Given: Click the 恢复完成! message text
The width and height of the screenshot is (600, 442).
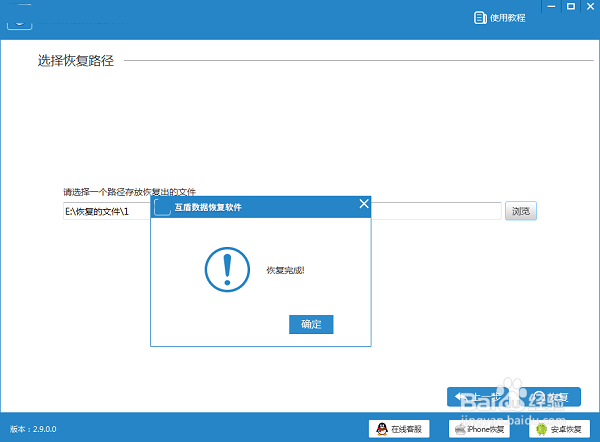Looking at the screenshot, I should click(x=285, y=270).
